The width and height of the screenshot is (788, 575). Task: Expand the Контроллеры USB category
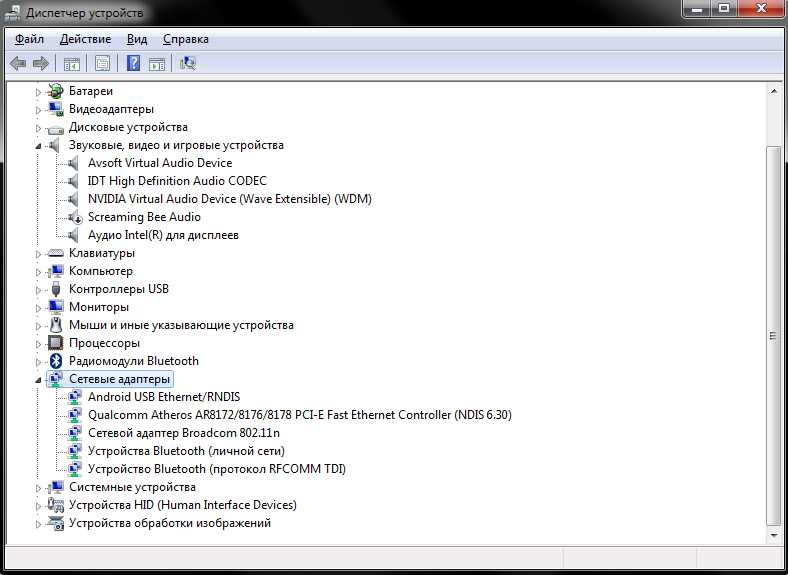[x=38, y=290]
